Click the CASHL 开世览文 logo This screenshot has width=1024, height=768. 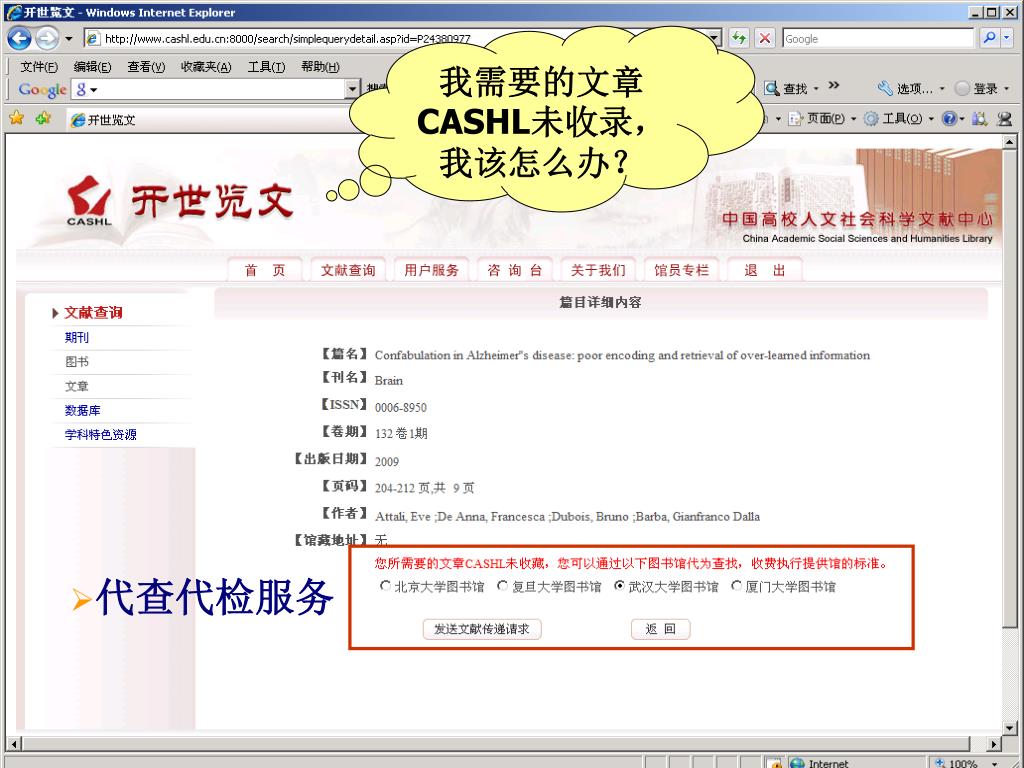pyautogui.click(x=180, y=201)
